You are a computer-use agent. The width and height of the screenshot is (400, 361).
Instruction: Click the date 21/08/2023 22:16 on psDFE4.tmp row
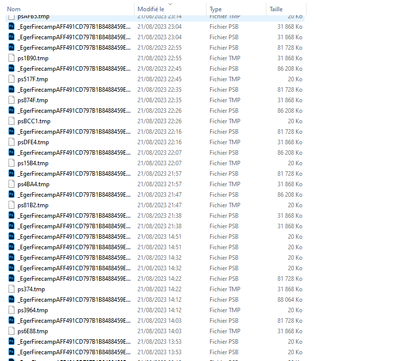pyautogui.click(x=159, y=142)
